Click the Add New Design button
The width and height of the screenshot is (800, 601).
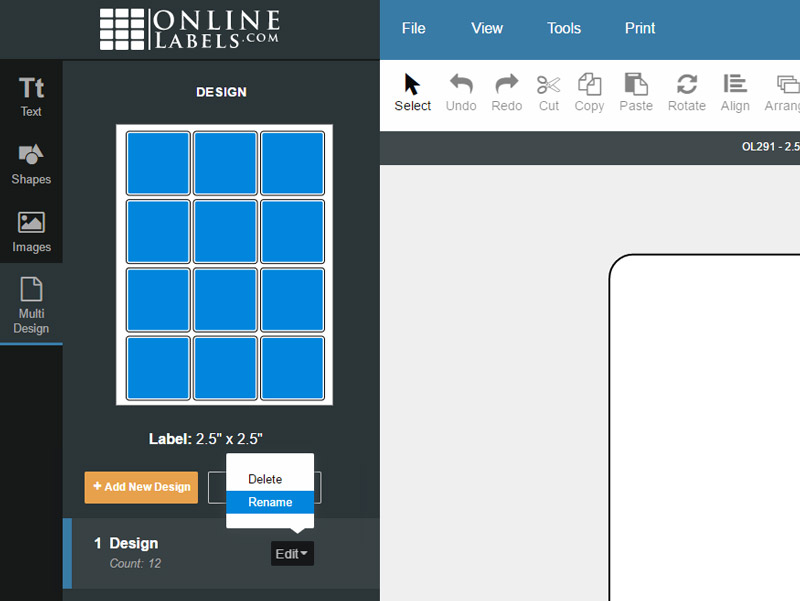click(x=140, y=487)
